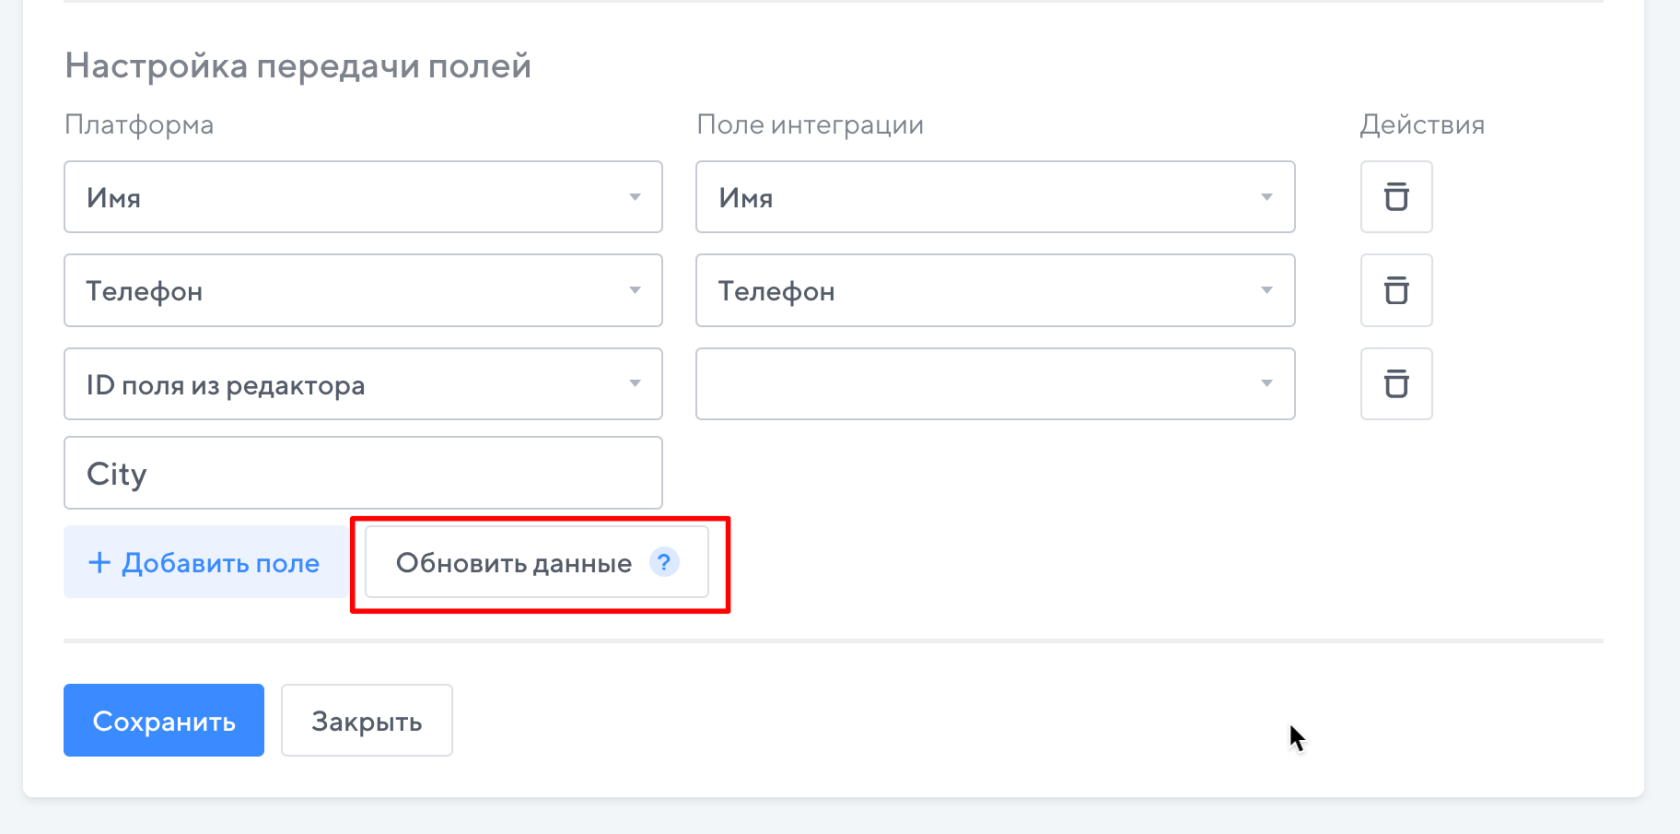Open the empty integration field dropdown
Screen dimensions: 1680x834
[x=995, y=384]
